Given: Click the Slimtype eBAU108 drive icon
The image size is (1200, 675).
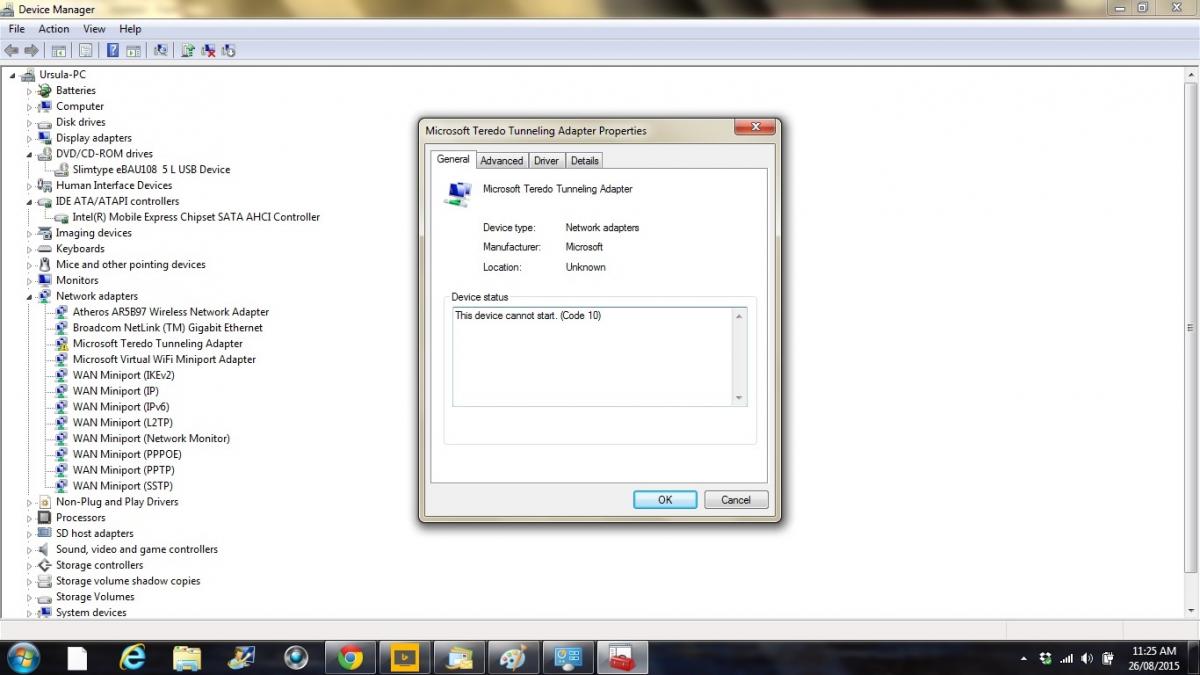Looking at the screenshot, I should (x=61, y=169).
